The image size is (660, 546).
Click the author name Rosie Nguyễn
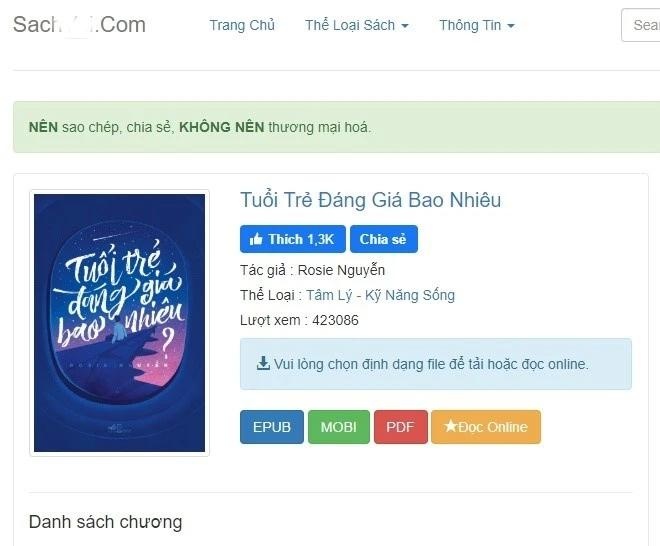pos(341,270)
